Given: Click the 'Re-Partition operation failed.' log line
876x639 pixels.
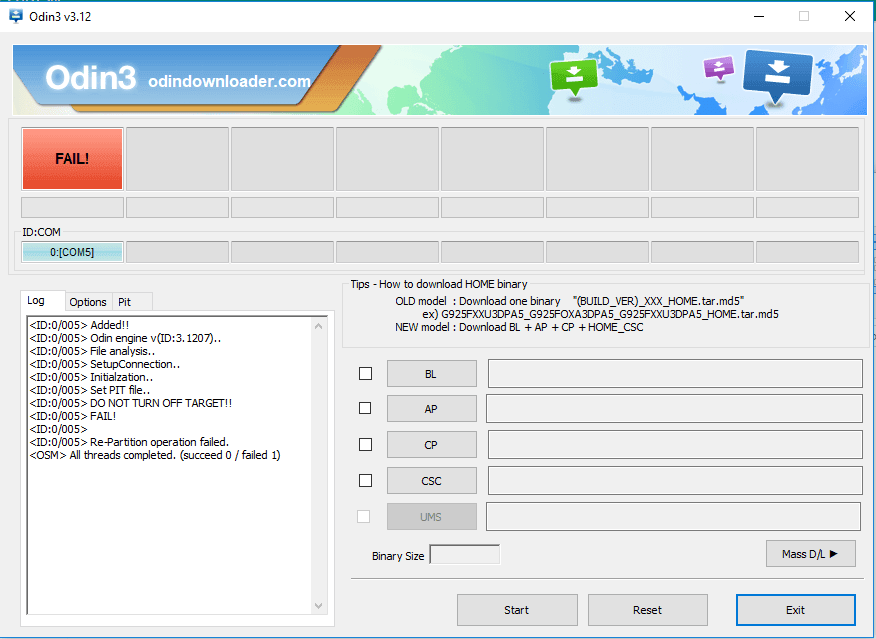Looking at the screenshot, I should click(x=129, y=442).
